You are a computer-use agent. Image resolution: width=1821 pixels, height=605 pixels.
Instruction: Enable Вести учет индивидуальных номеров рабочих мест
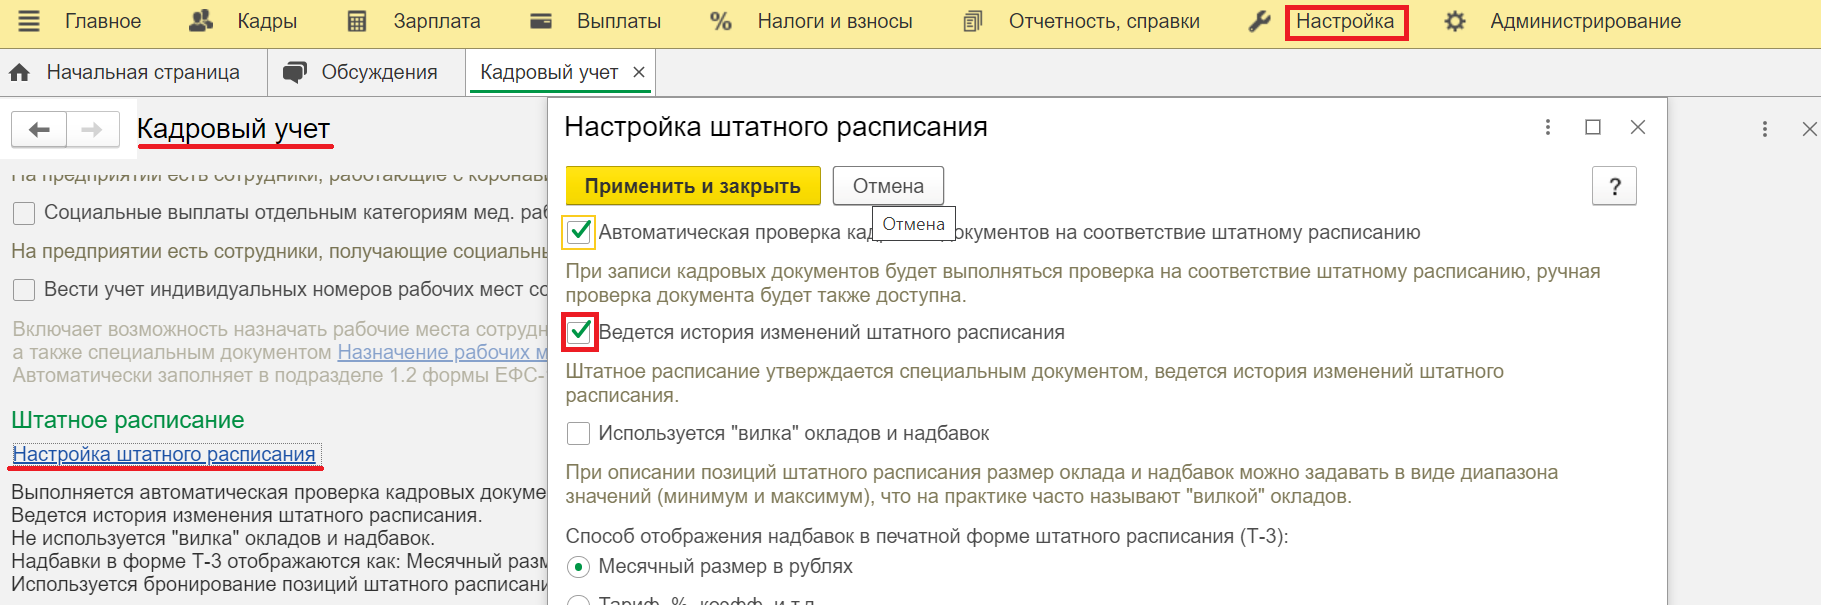[x=24, y=290]
